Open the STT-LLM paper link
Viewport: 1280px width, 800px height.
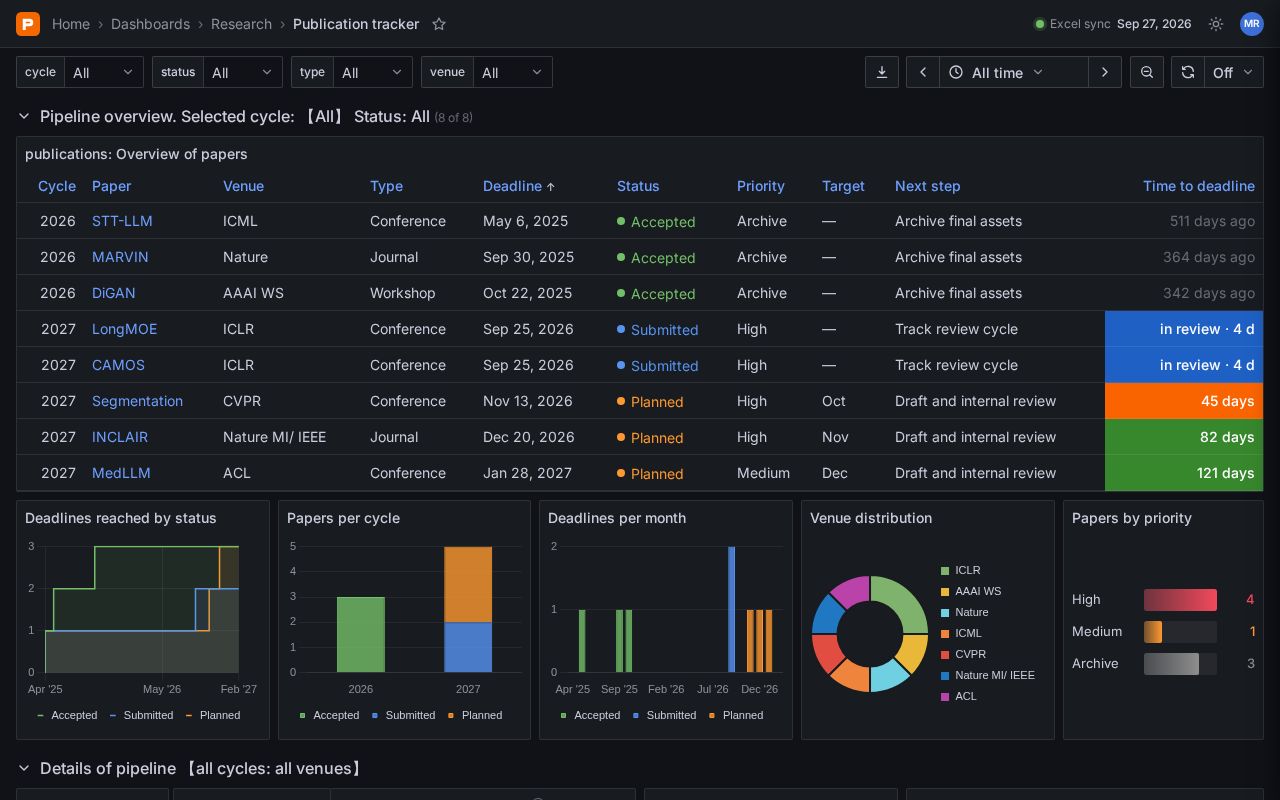(x=122, y=221)
